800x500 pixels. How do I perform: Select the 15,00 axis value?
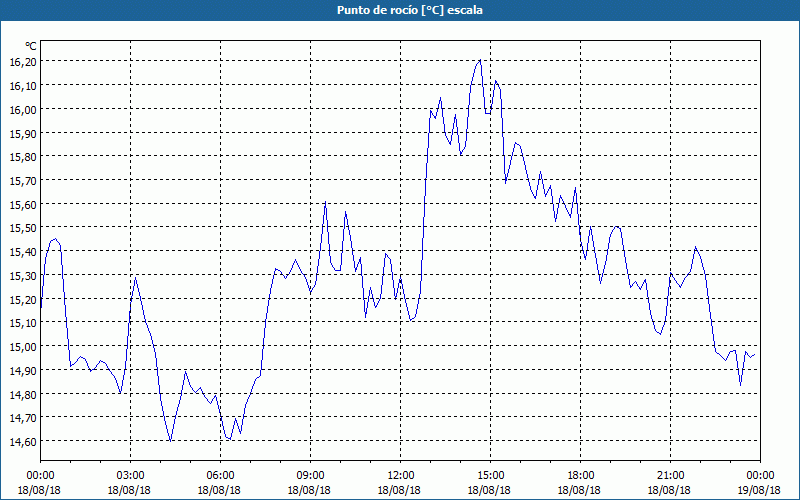(x=23, y=347)
